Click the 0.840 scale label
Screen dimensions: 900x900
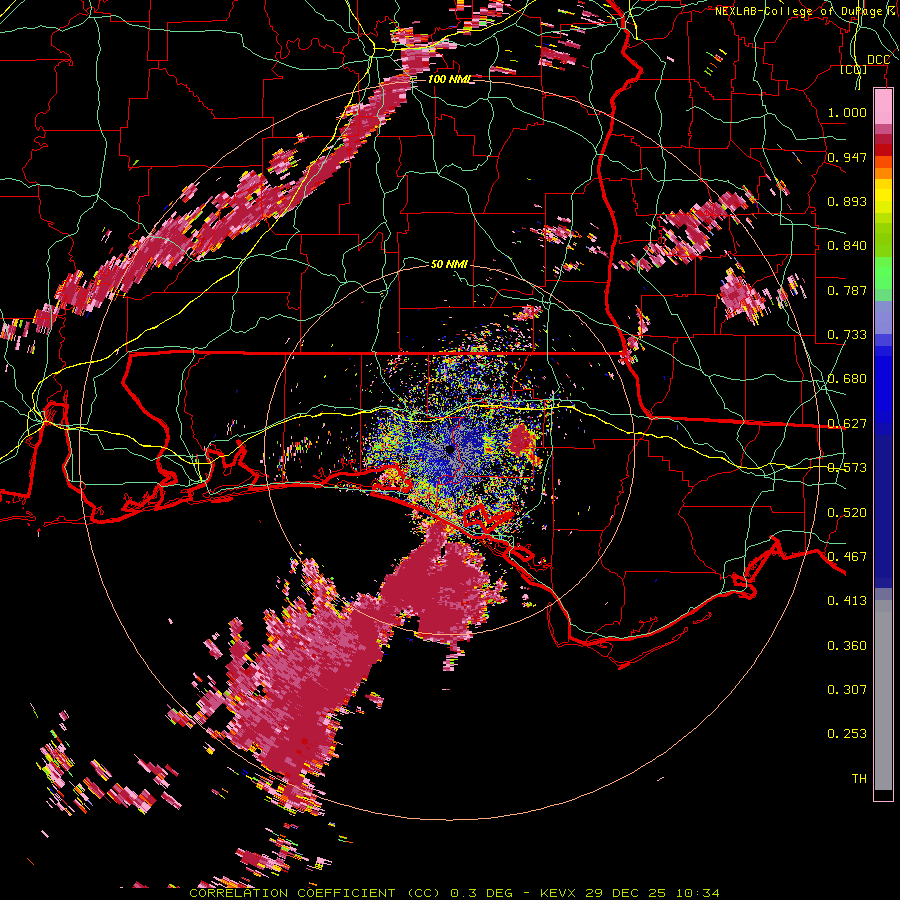coord(847,246)
